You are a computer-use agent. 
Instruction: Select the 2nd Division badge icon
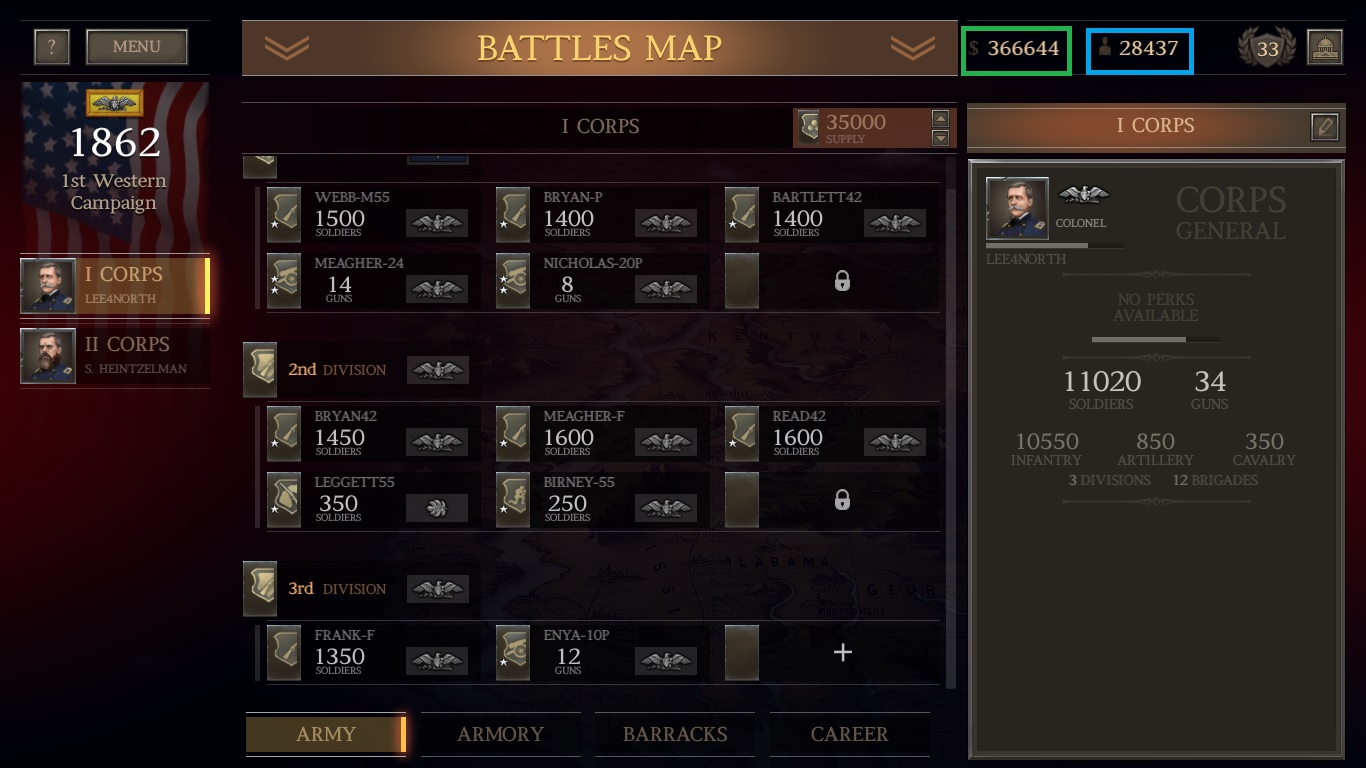click(x=260, y=370)
